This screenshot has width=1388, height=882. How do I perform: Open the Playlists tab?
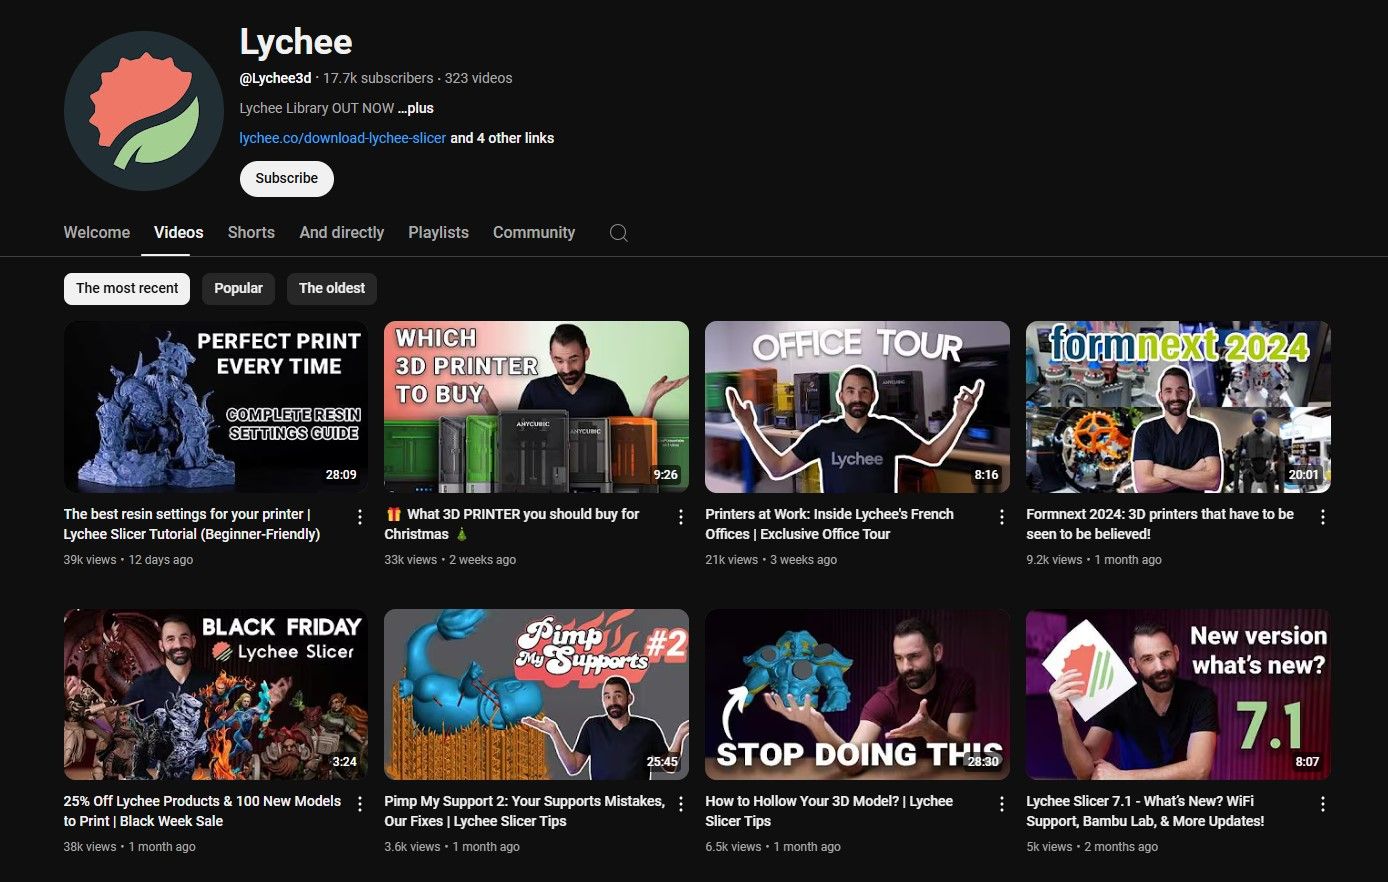click(438, 232)
